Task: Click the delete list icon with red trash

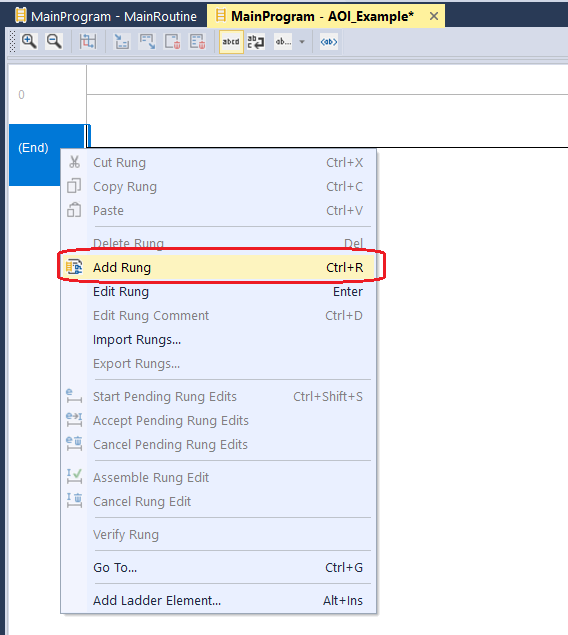Action: point(198,41)
